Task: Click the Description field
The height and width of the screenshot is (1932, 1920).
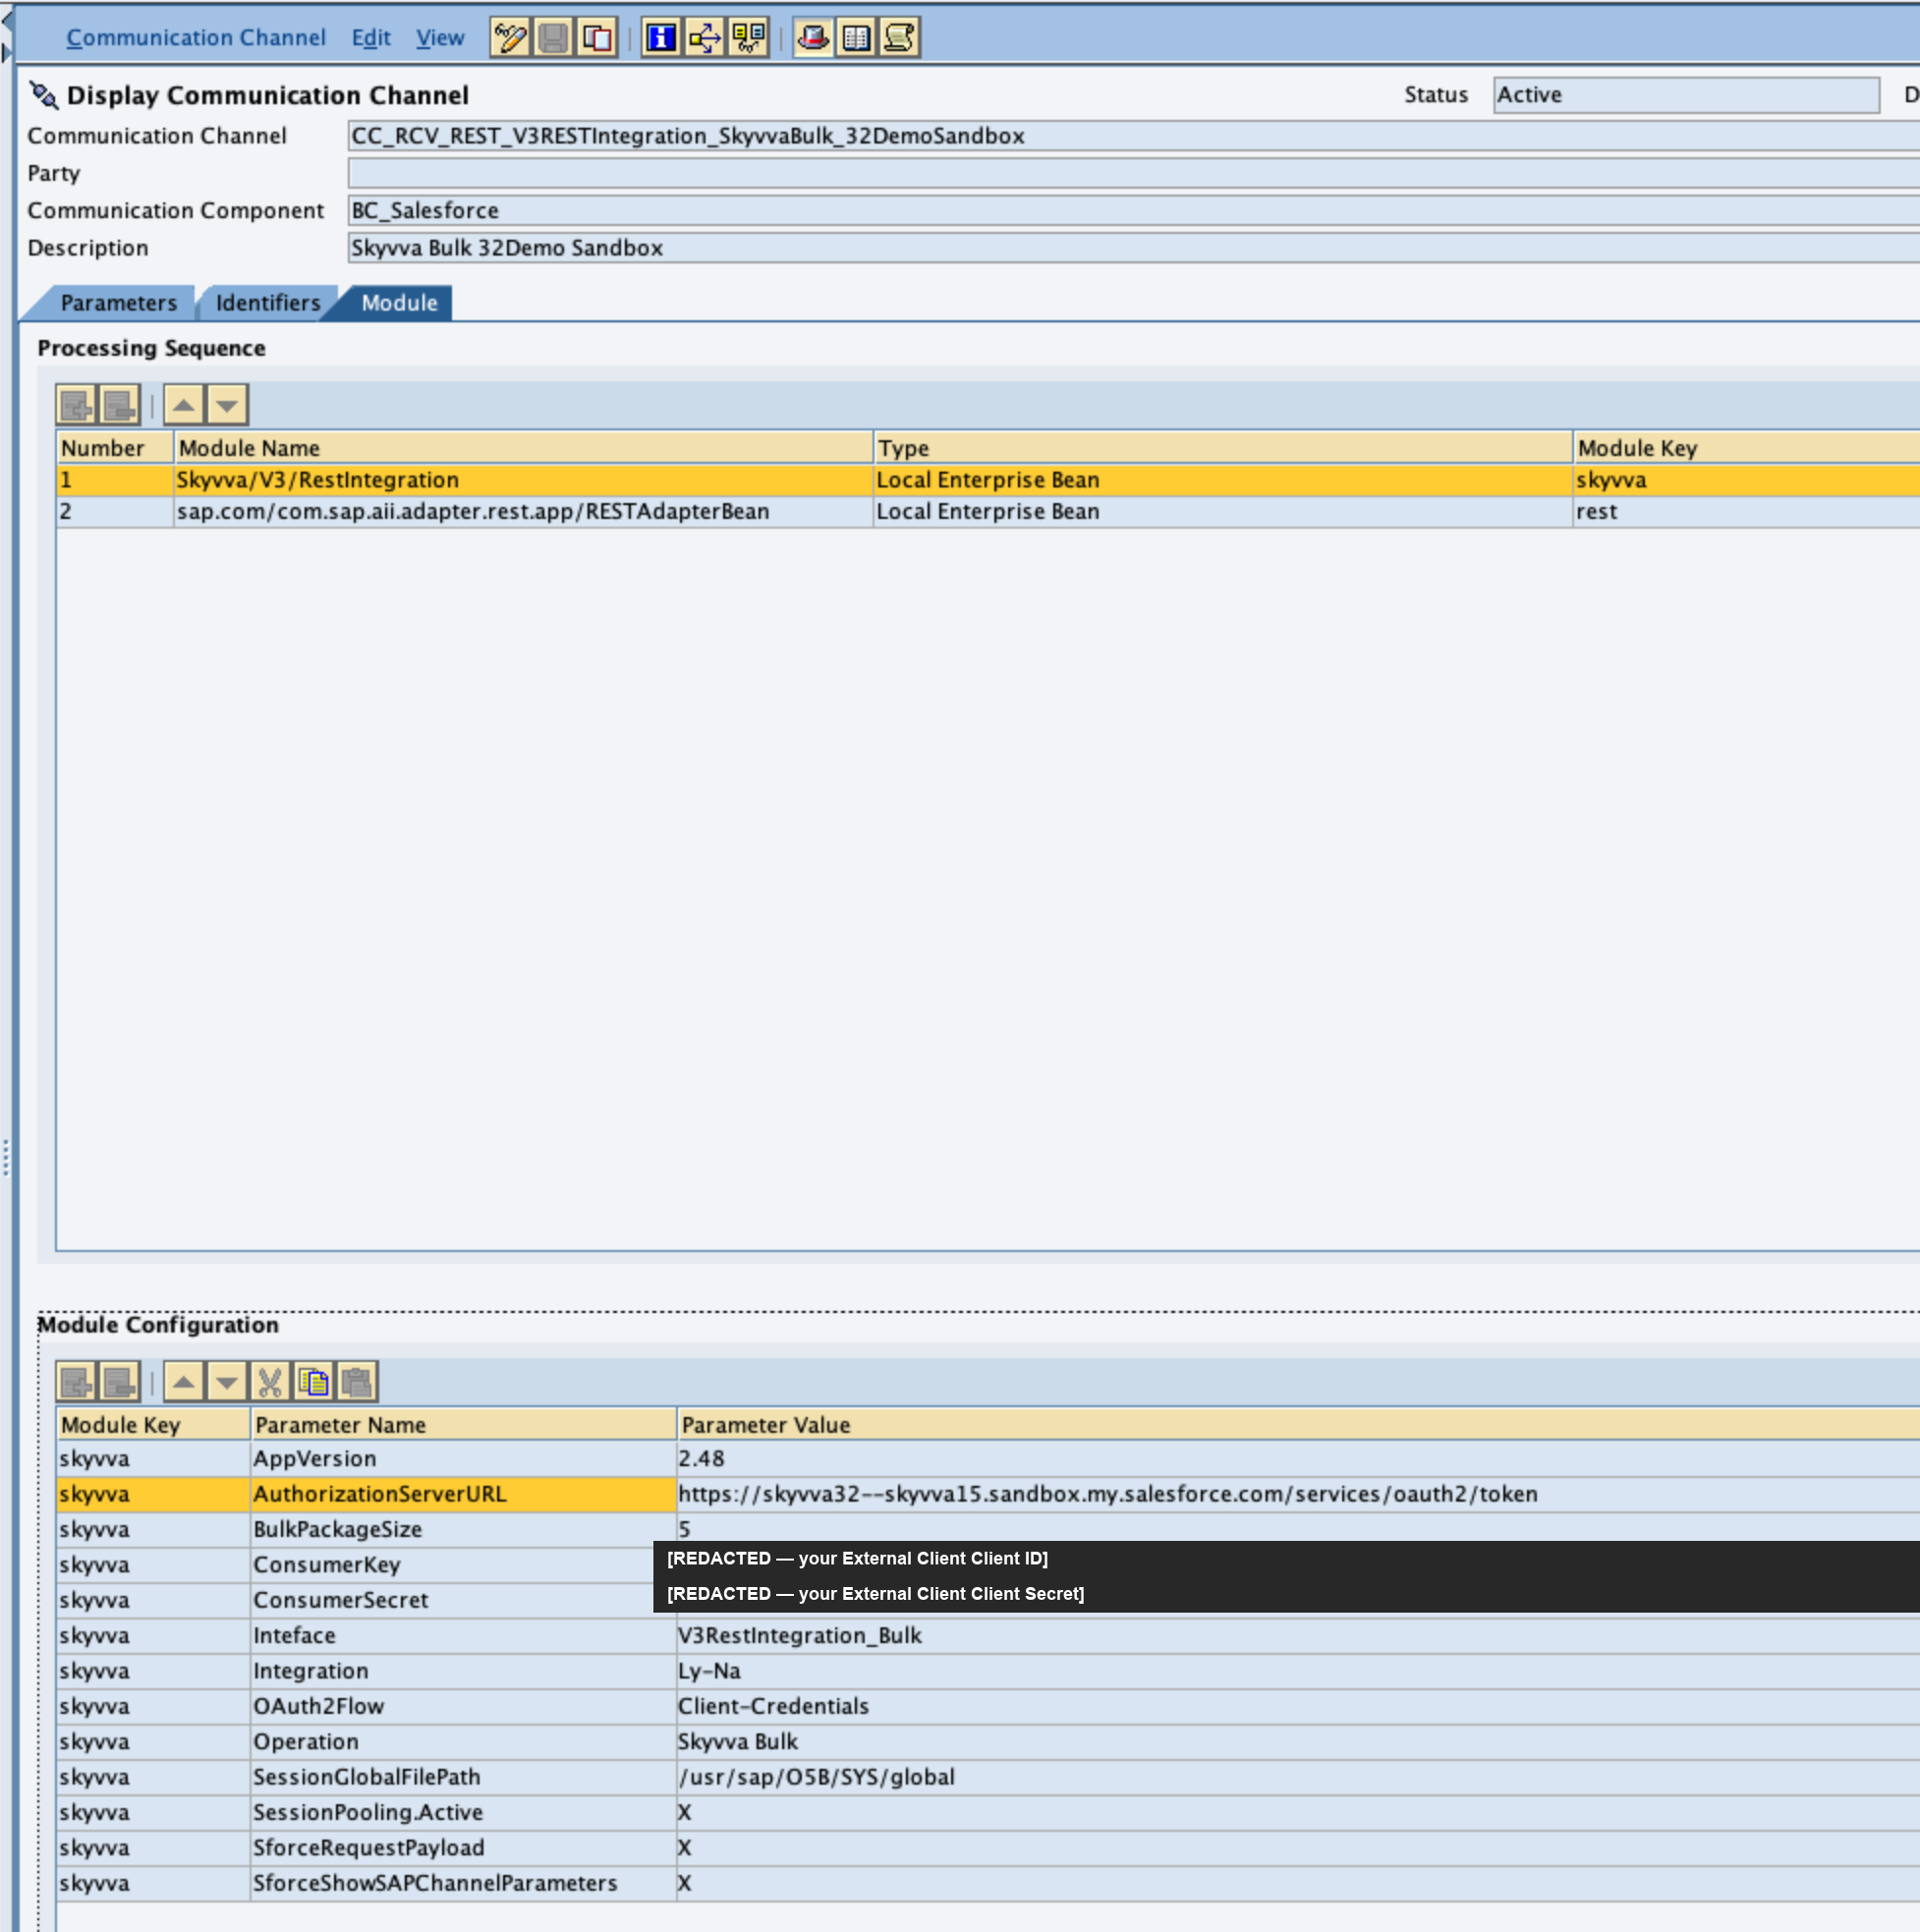Action: [1134, 248]
